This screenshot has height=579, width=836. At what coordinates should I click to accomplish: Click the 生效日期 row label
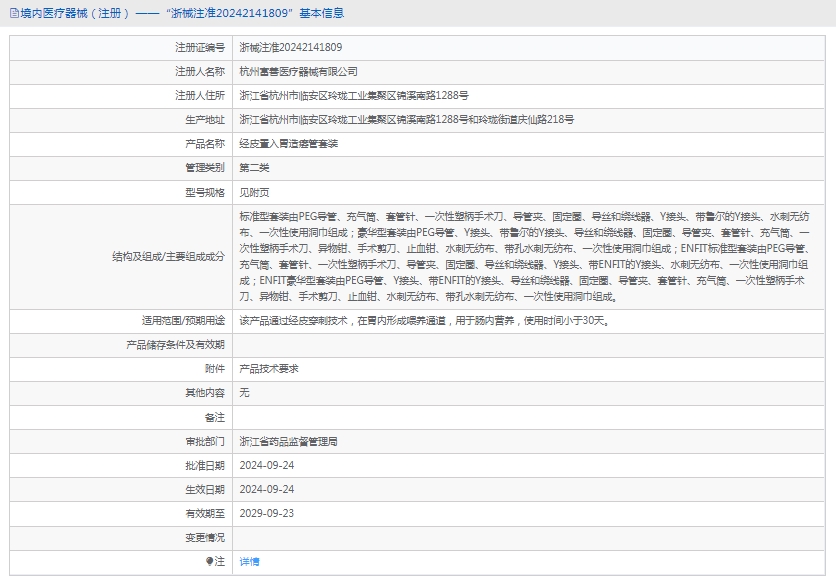(x=205, y=489)
